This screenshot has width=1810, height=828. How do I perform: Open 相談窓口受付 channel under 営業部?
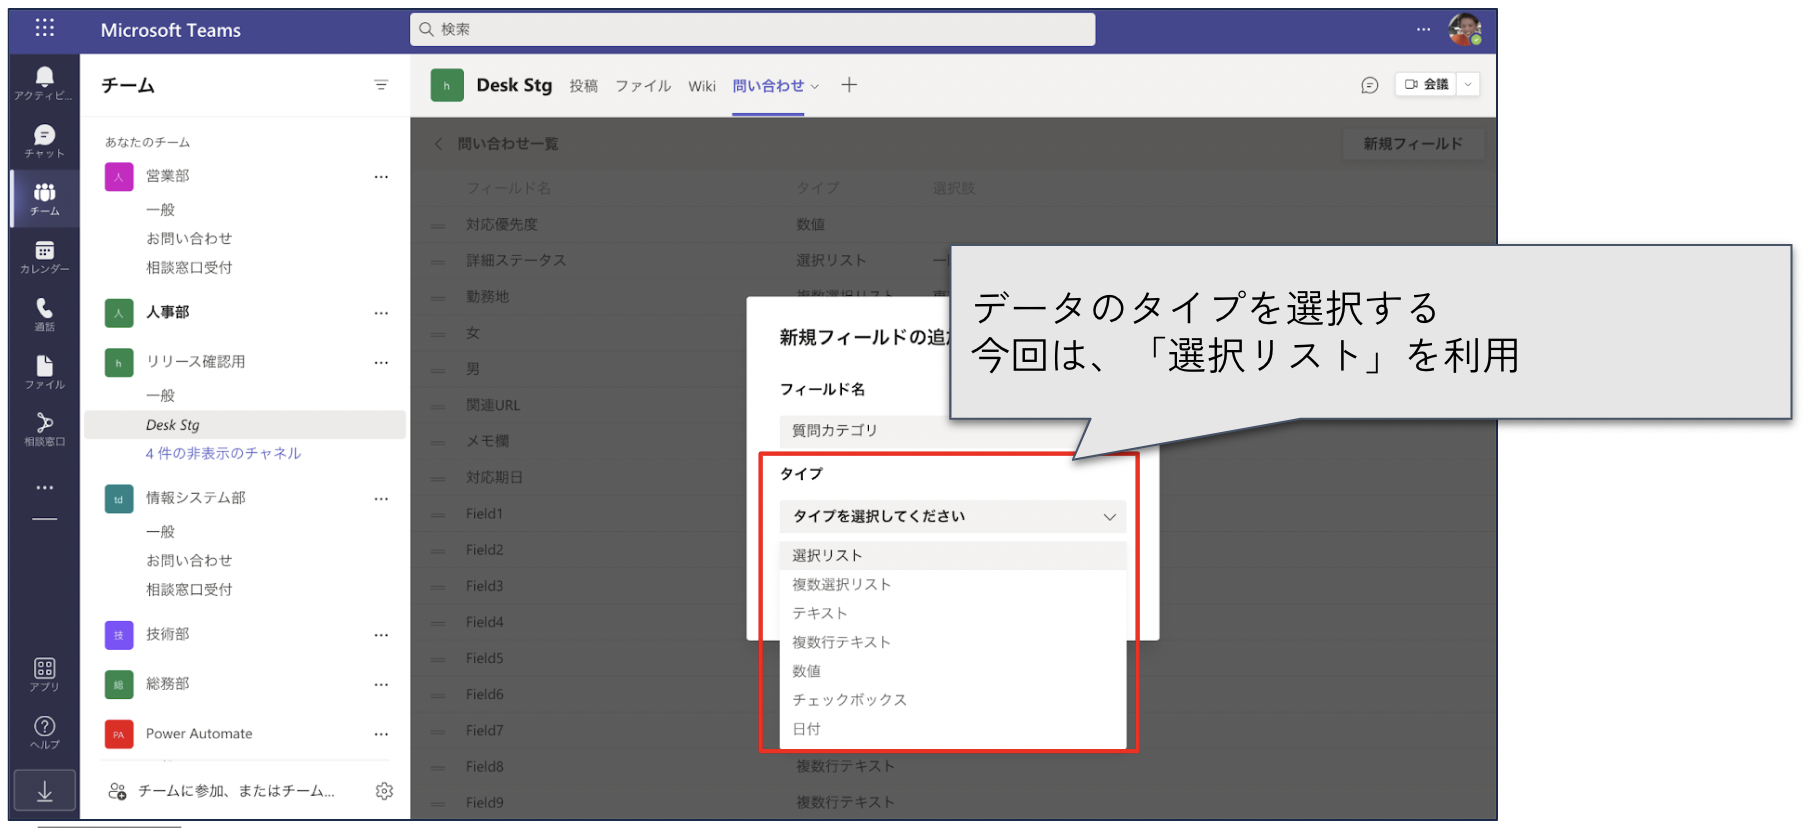pos(189,268)
